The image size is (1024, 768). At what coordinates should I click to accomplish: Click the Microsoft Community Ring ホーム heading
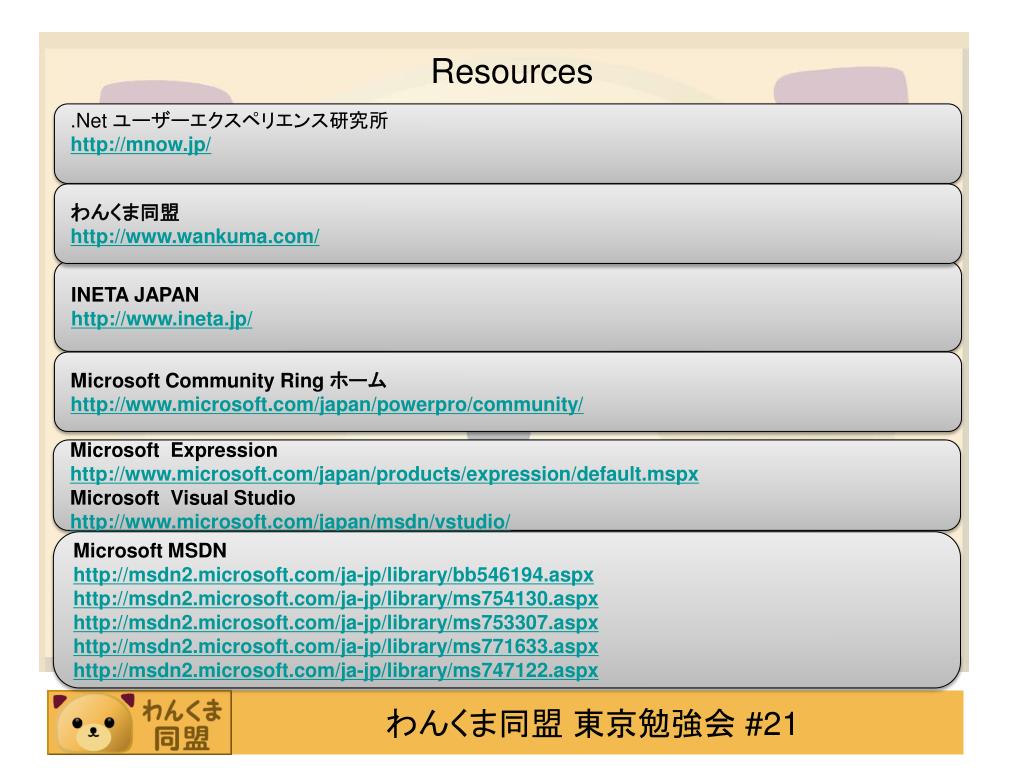click(x=228, y=380)
